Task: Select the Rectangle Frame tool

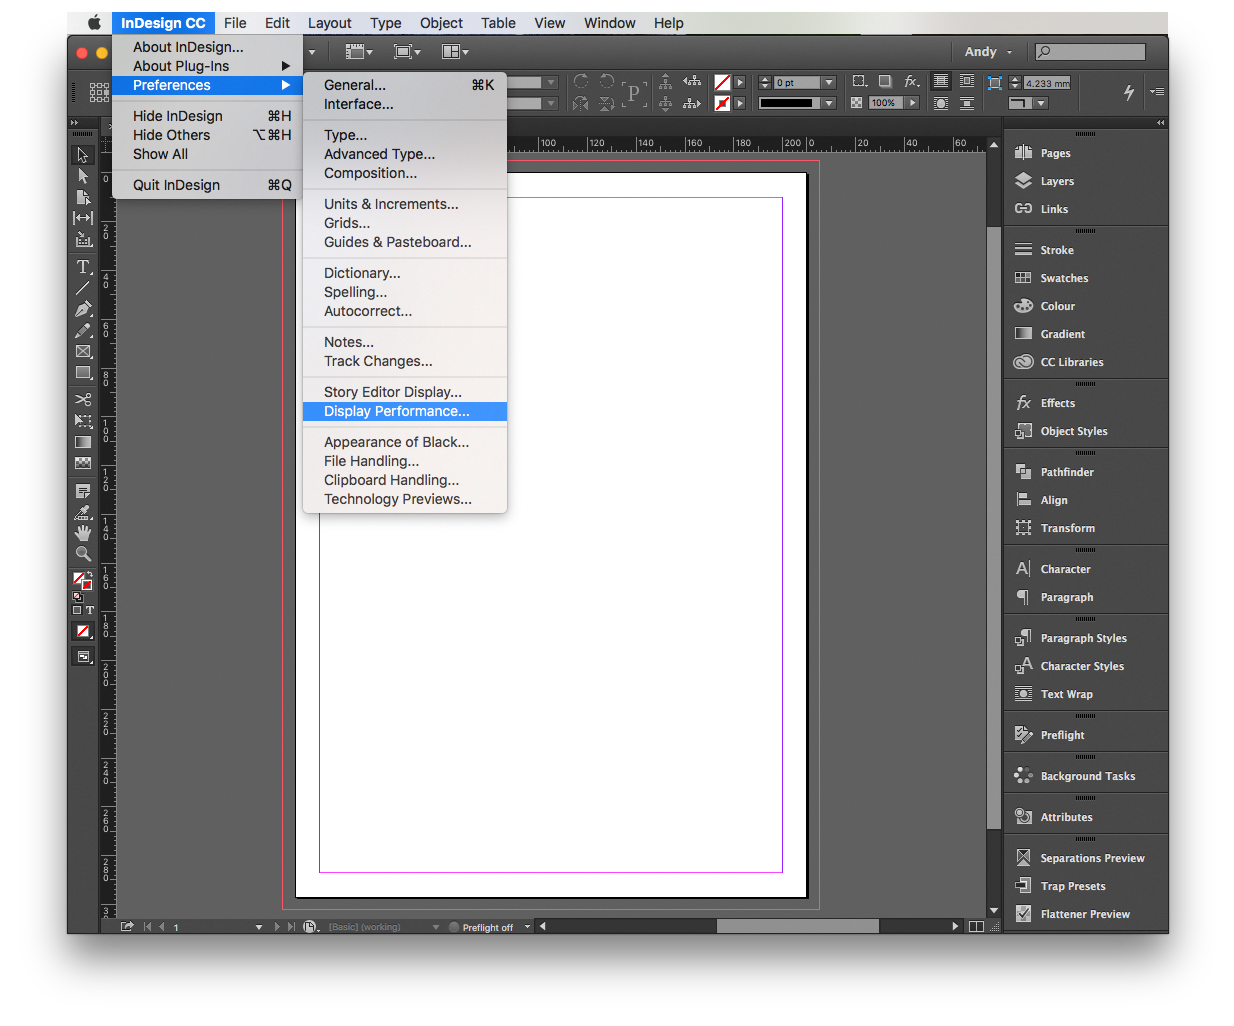Action: [x=83, y=351]
